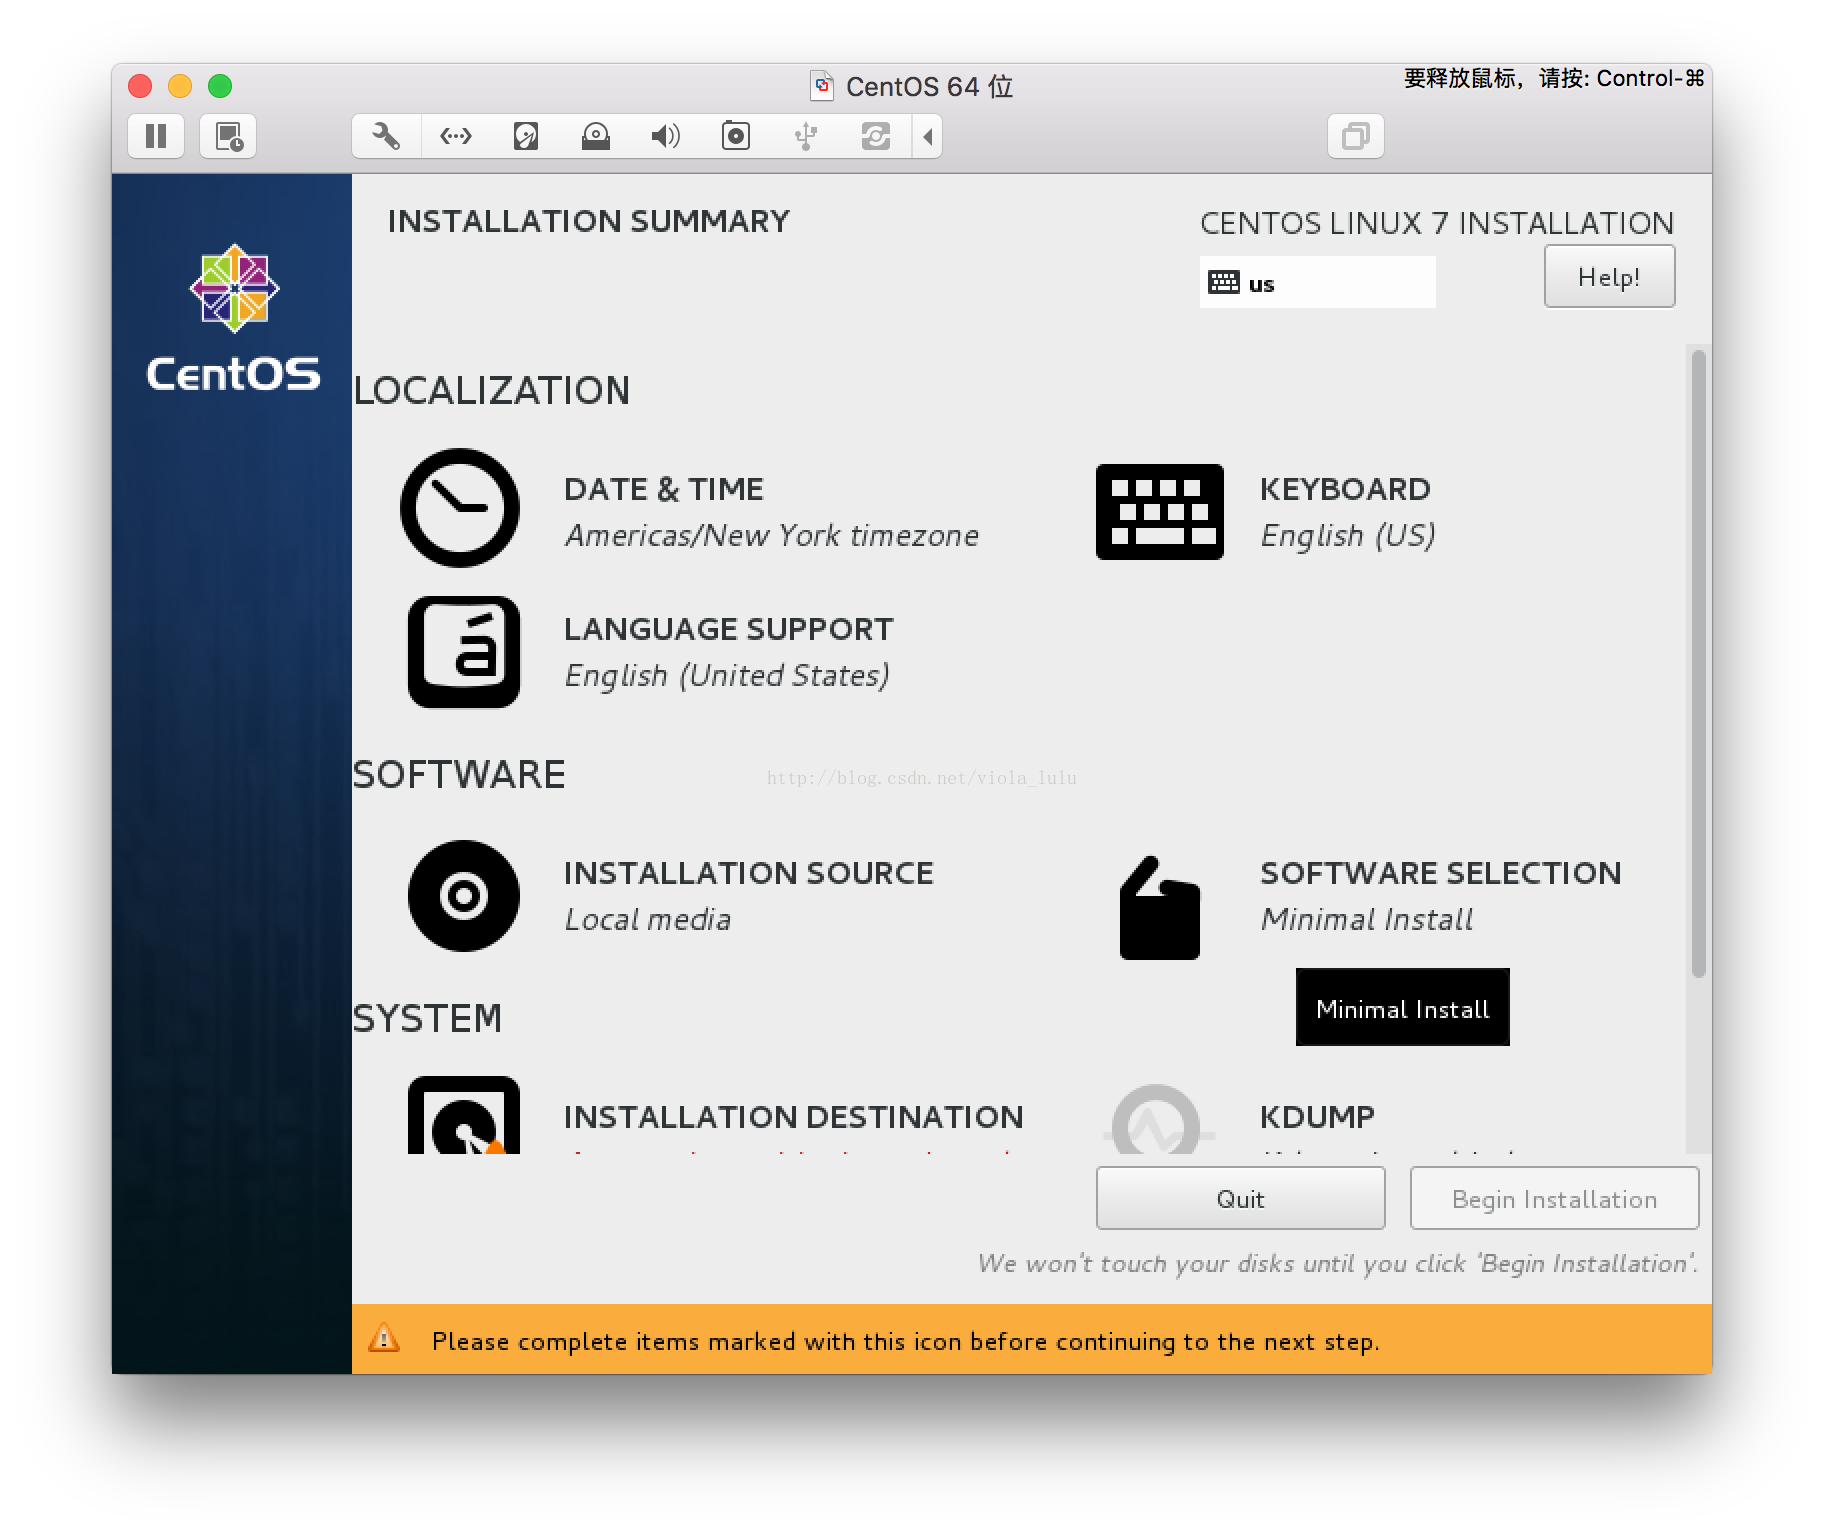Click the yellow minimize window button

(180, 86)
